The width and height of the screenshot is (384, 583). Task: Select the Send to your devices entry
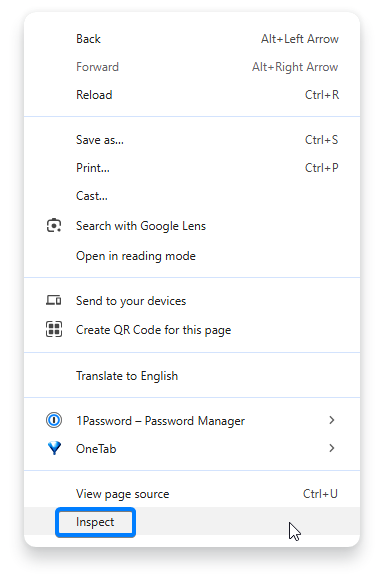192,300
